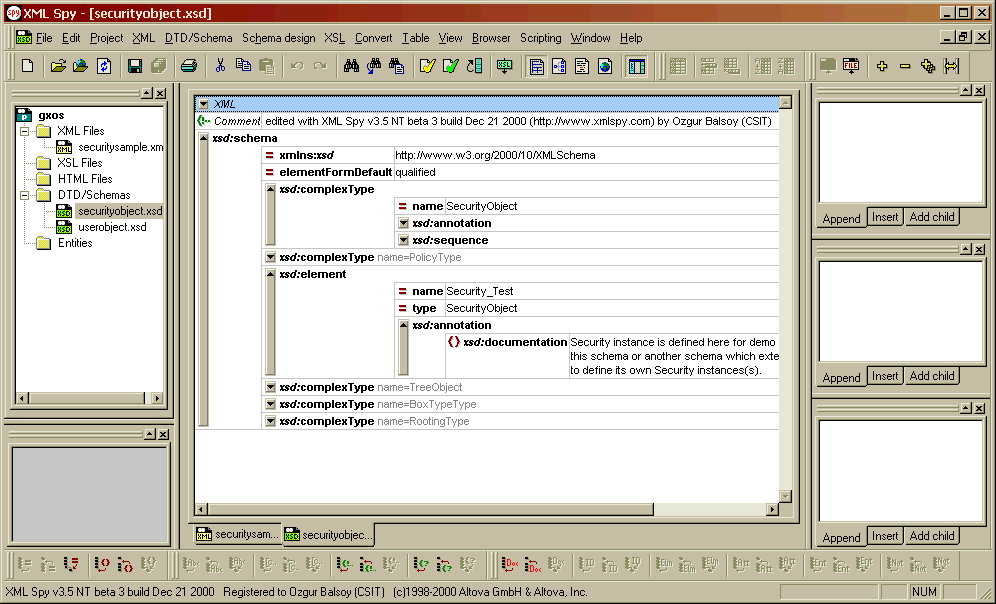996x604 pixels.
Task: Click the name value SecurityObject cell
Action: [x=611, y=206]
